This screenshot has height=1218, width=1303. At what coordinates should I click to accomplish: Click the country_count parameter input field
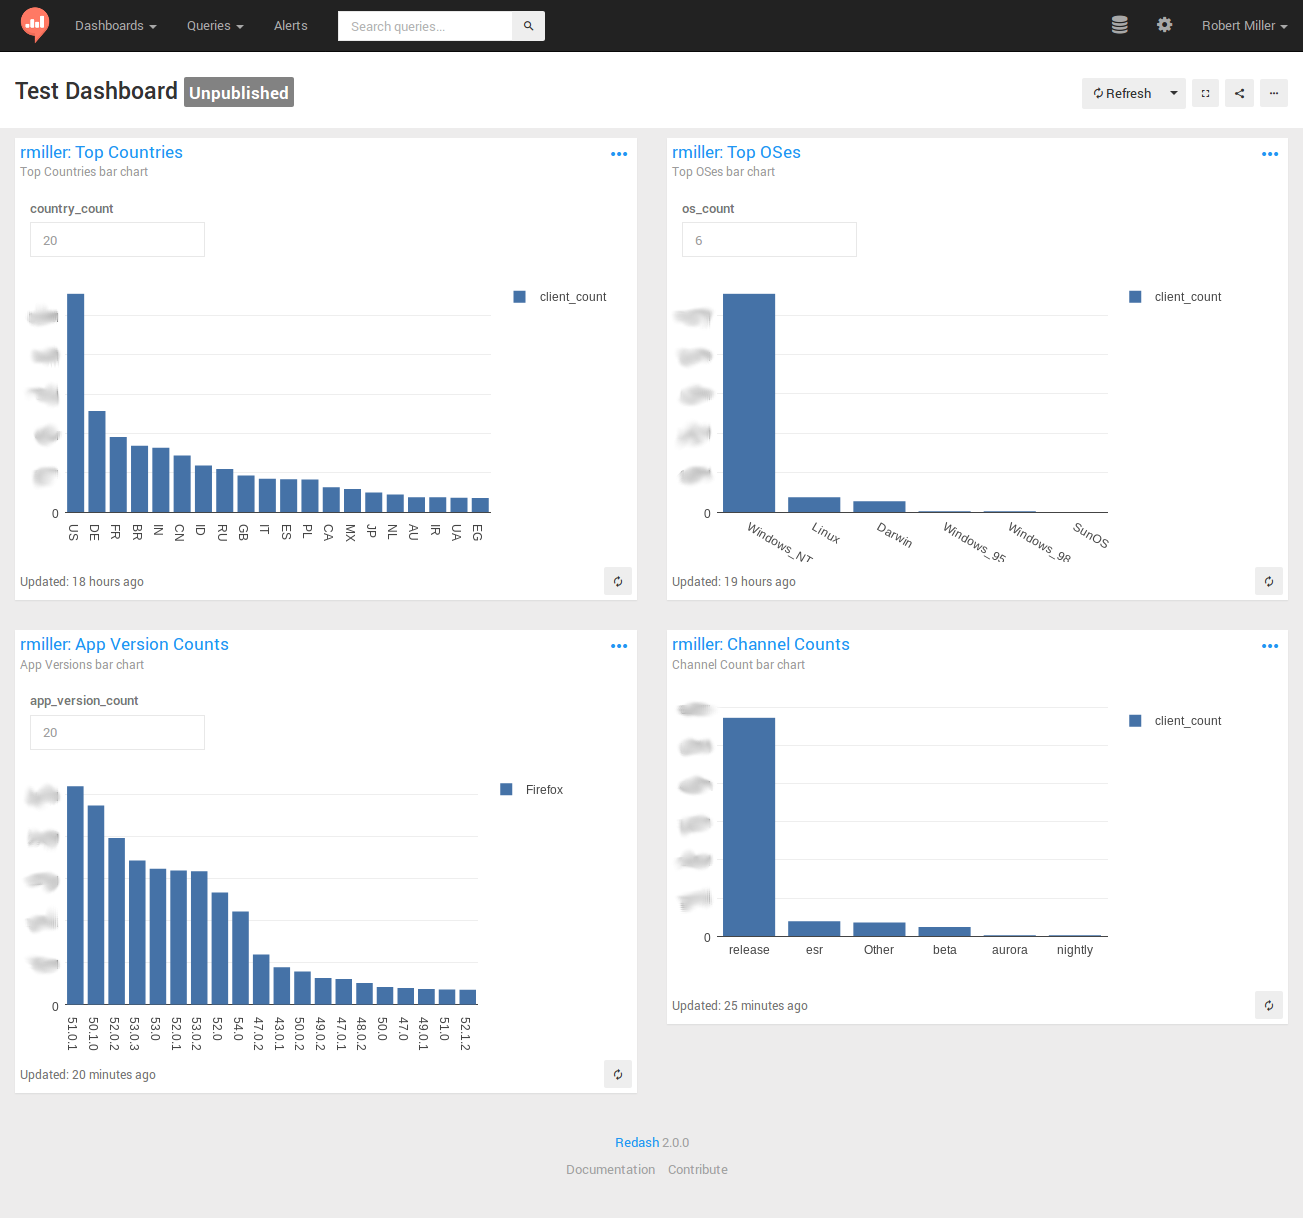pyautogui.click(x=117, y=239)
